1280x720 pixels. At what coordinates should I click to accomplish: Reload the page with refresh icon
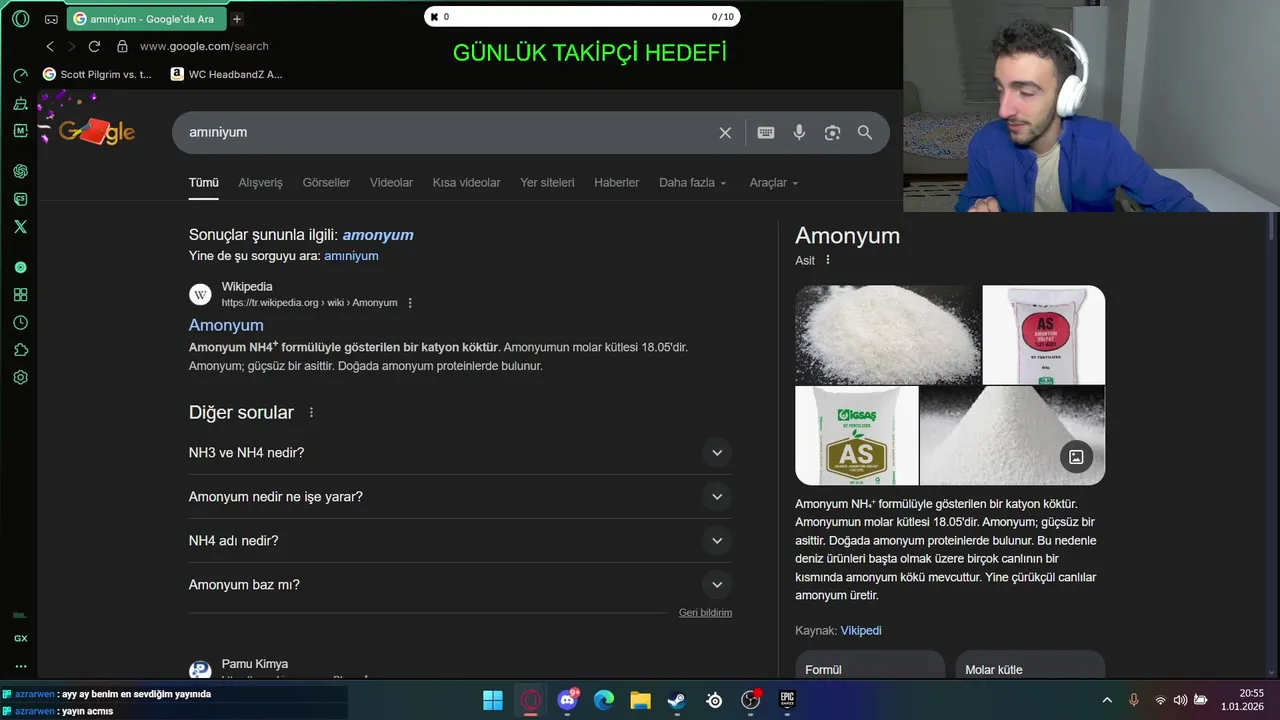(94, 46)
